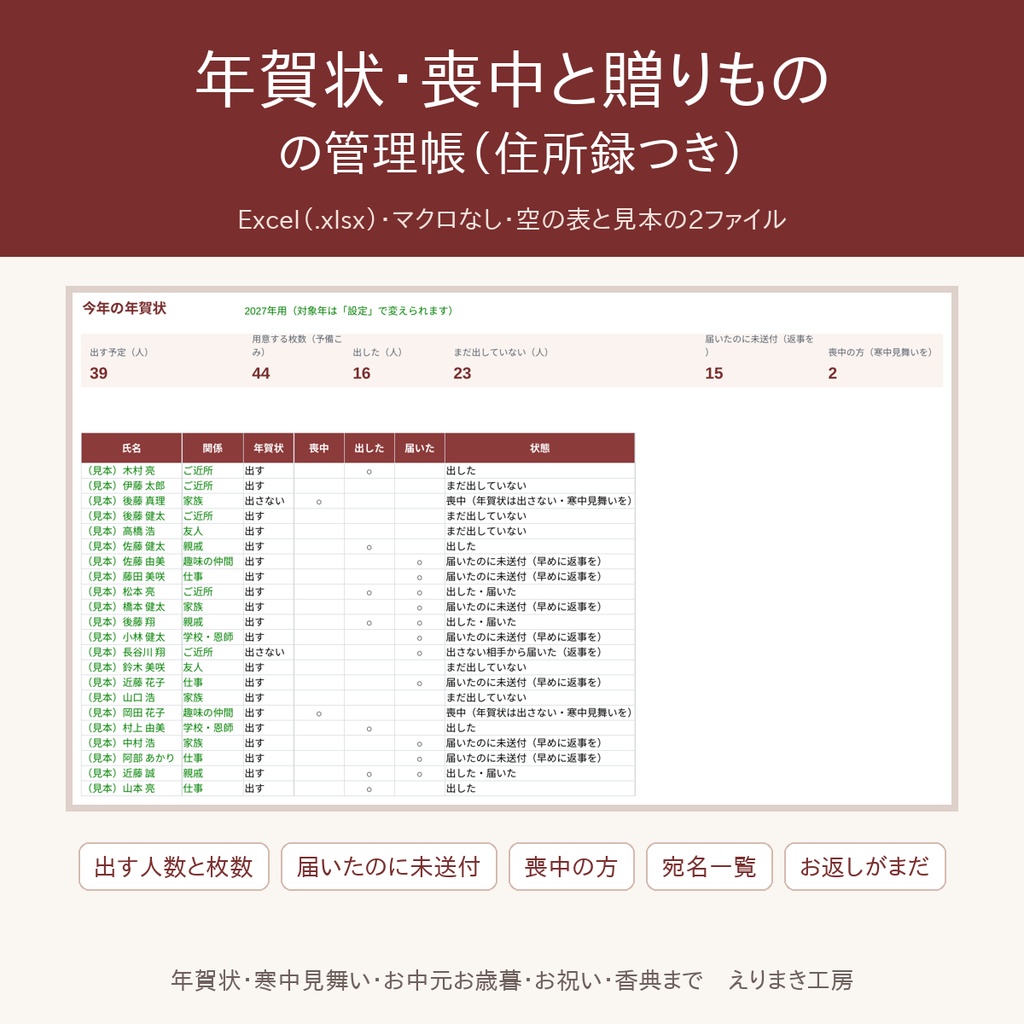Viewport: 1024px width, 1024px height.
Task: Click 親戚 relation in 近藤 誠 row
Action: tap(193, 773)
